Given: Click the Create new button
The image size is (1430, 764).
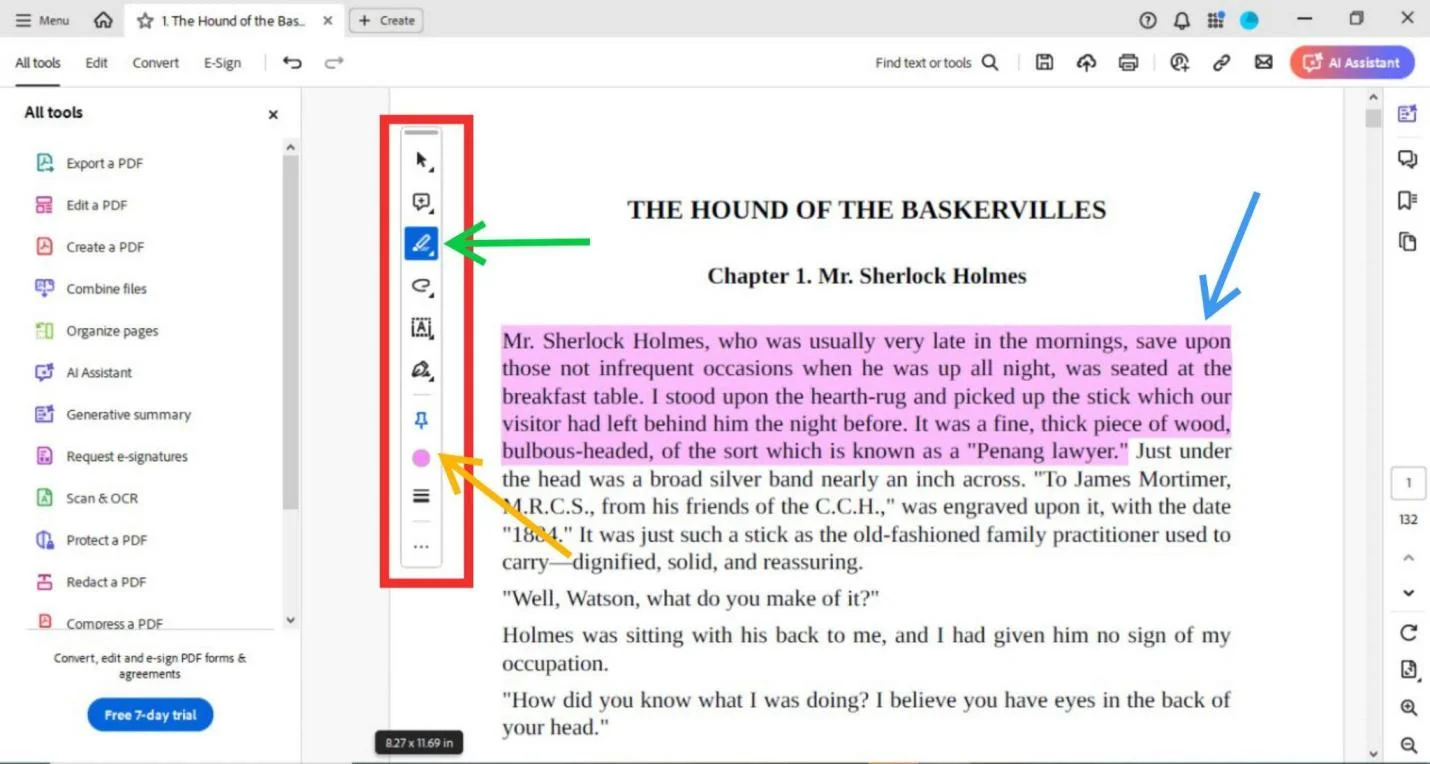Looking at the screenshot, I should coord(386,20).
